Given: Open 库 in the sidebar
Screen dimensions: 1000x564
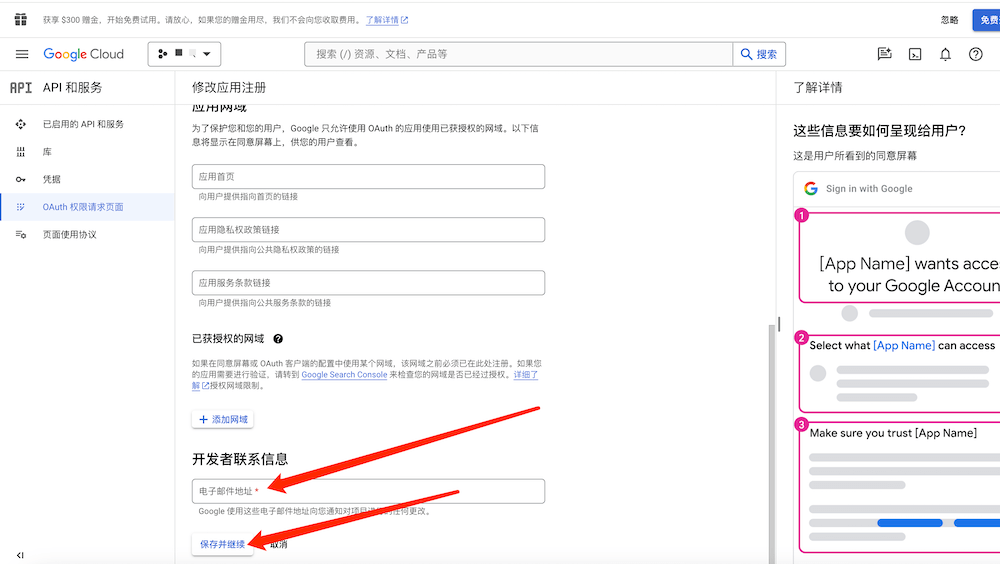Looking at the screenshot, I should click(47, 152).
